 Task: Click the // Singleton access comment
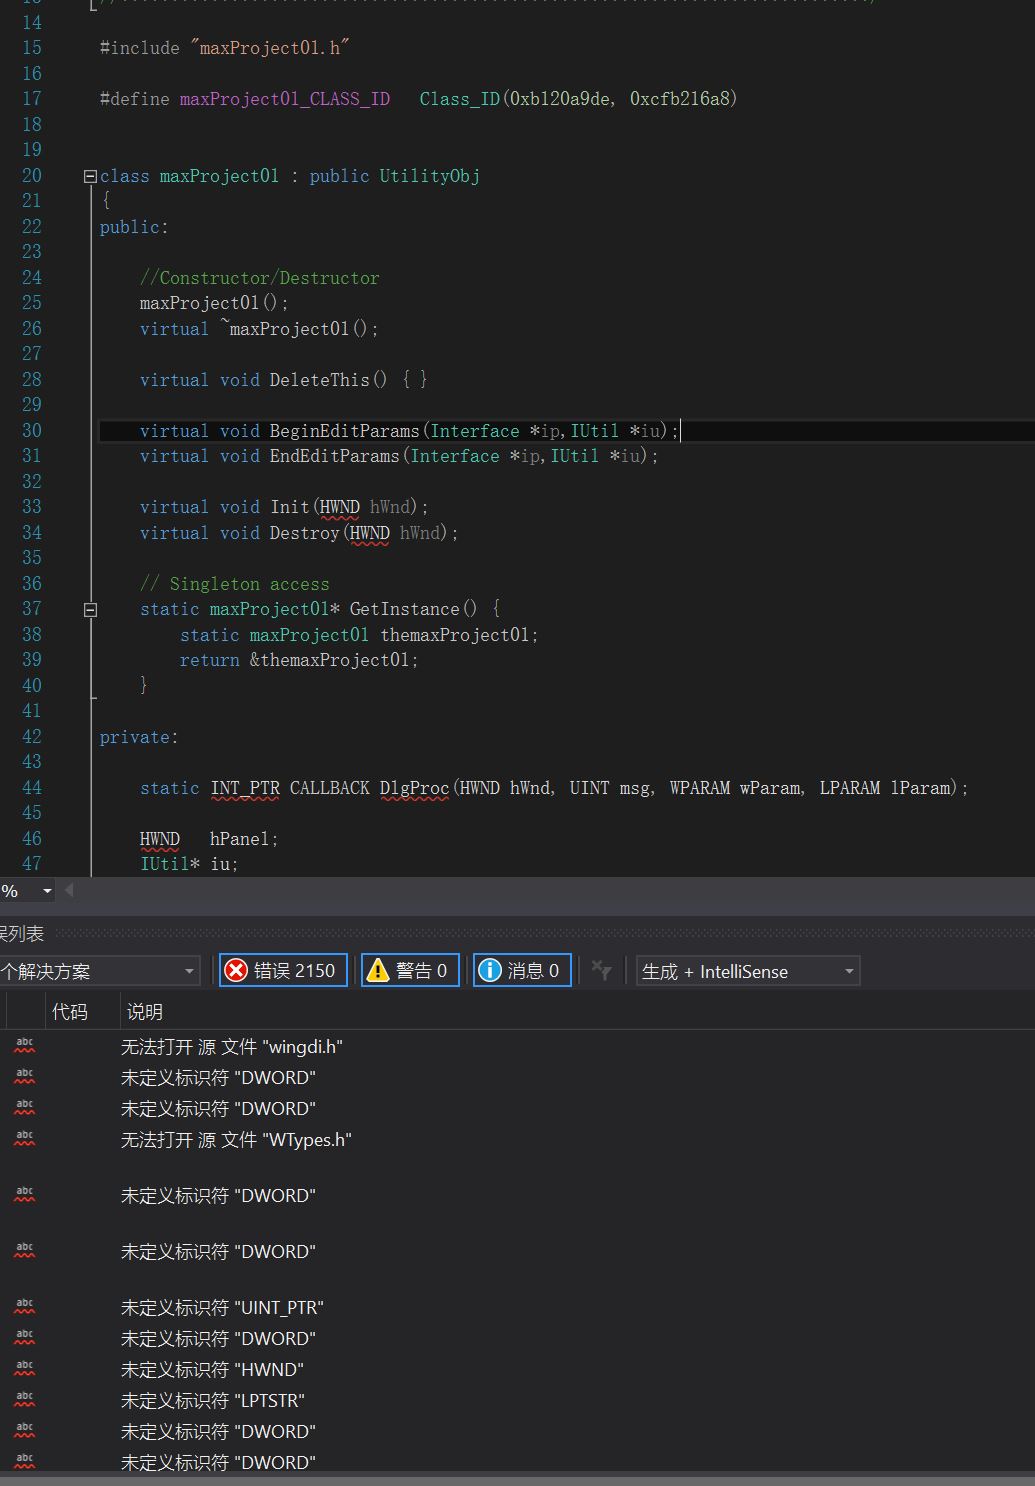(234, 584)
